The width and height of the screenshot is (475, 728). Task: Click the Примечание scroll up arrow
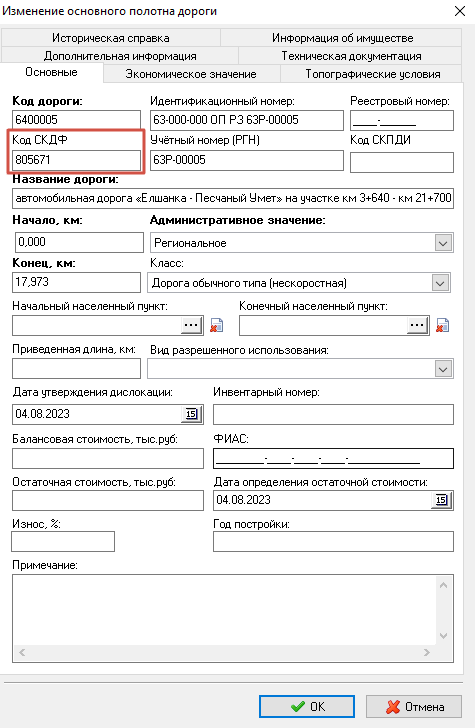coord(443,585)
